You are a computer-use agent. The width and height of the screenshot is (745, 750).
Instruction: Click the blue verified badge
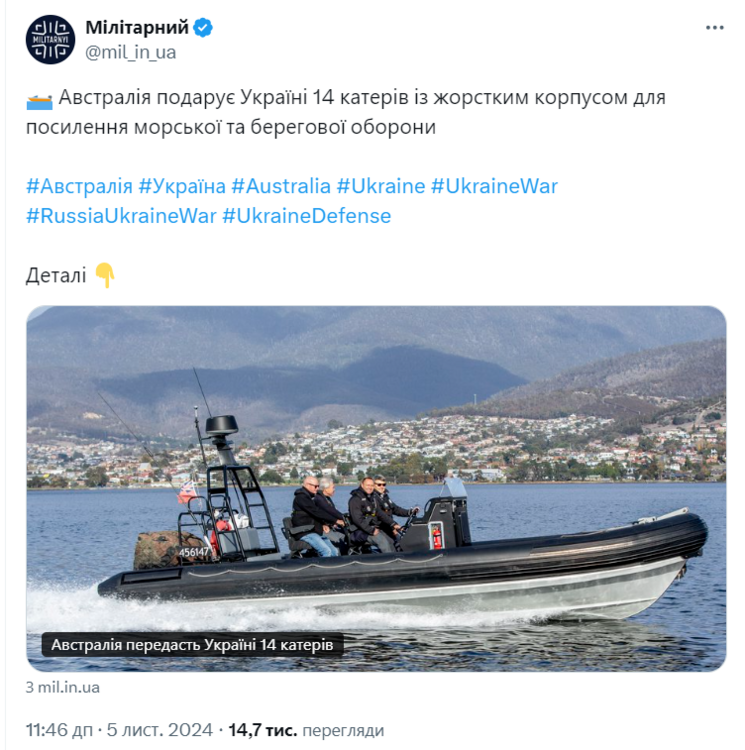(203, 28)
